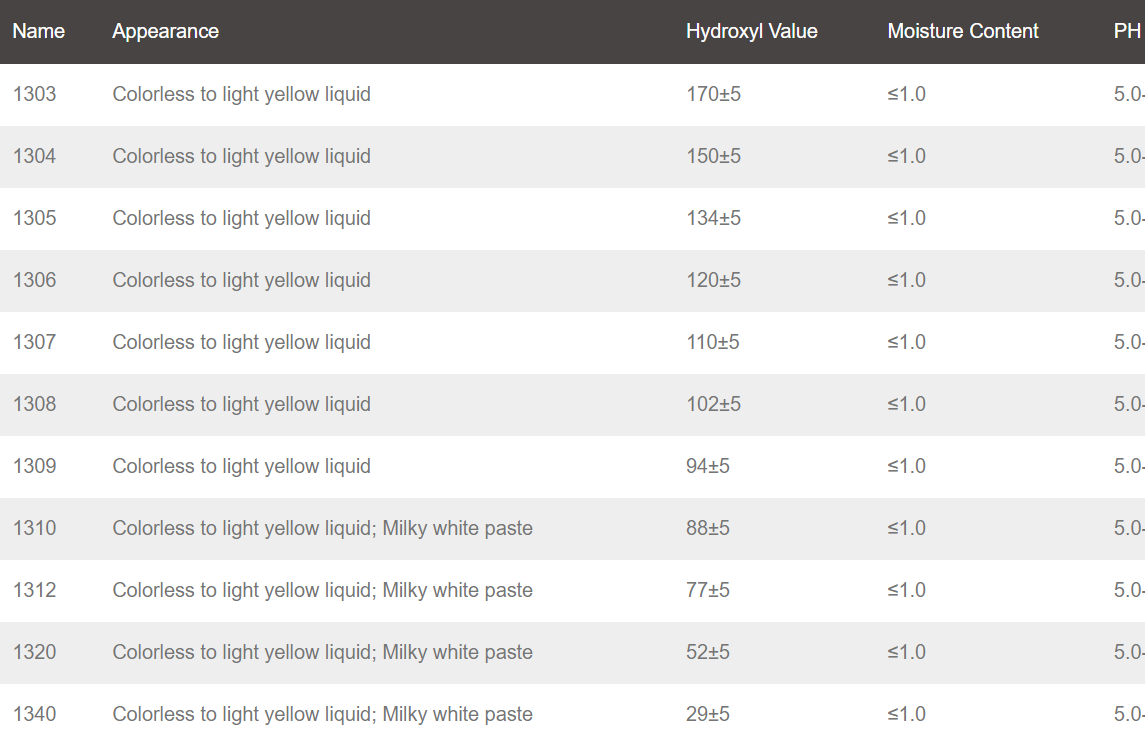Image resolution: width=1146 pixels, height=737 pixels.
Task: Click the Appearance column header
Action: click(x=165, y=31)
